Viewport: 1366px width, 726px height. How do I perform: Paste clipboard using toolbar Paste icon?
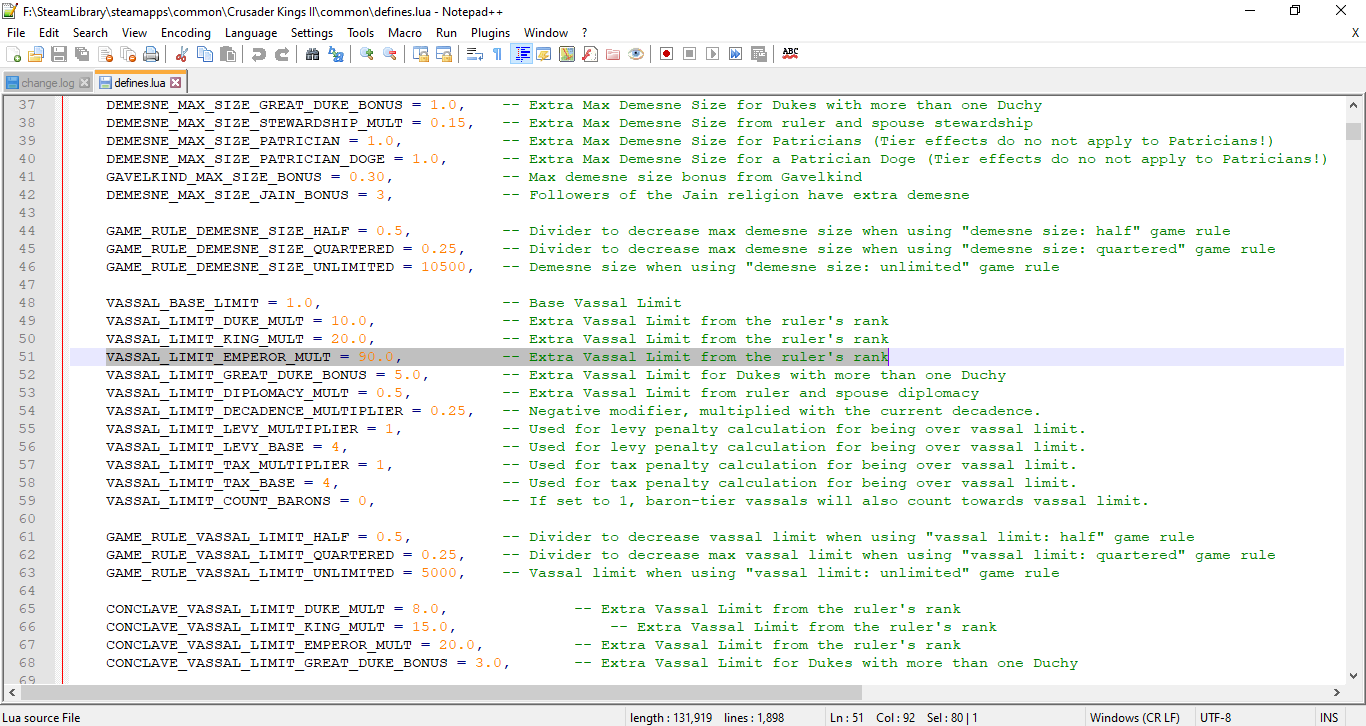click(227, 54)
